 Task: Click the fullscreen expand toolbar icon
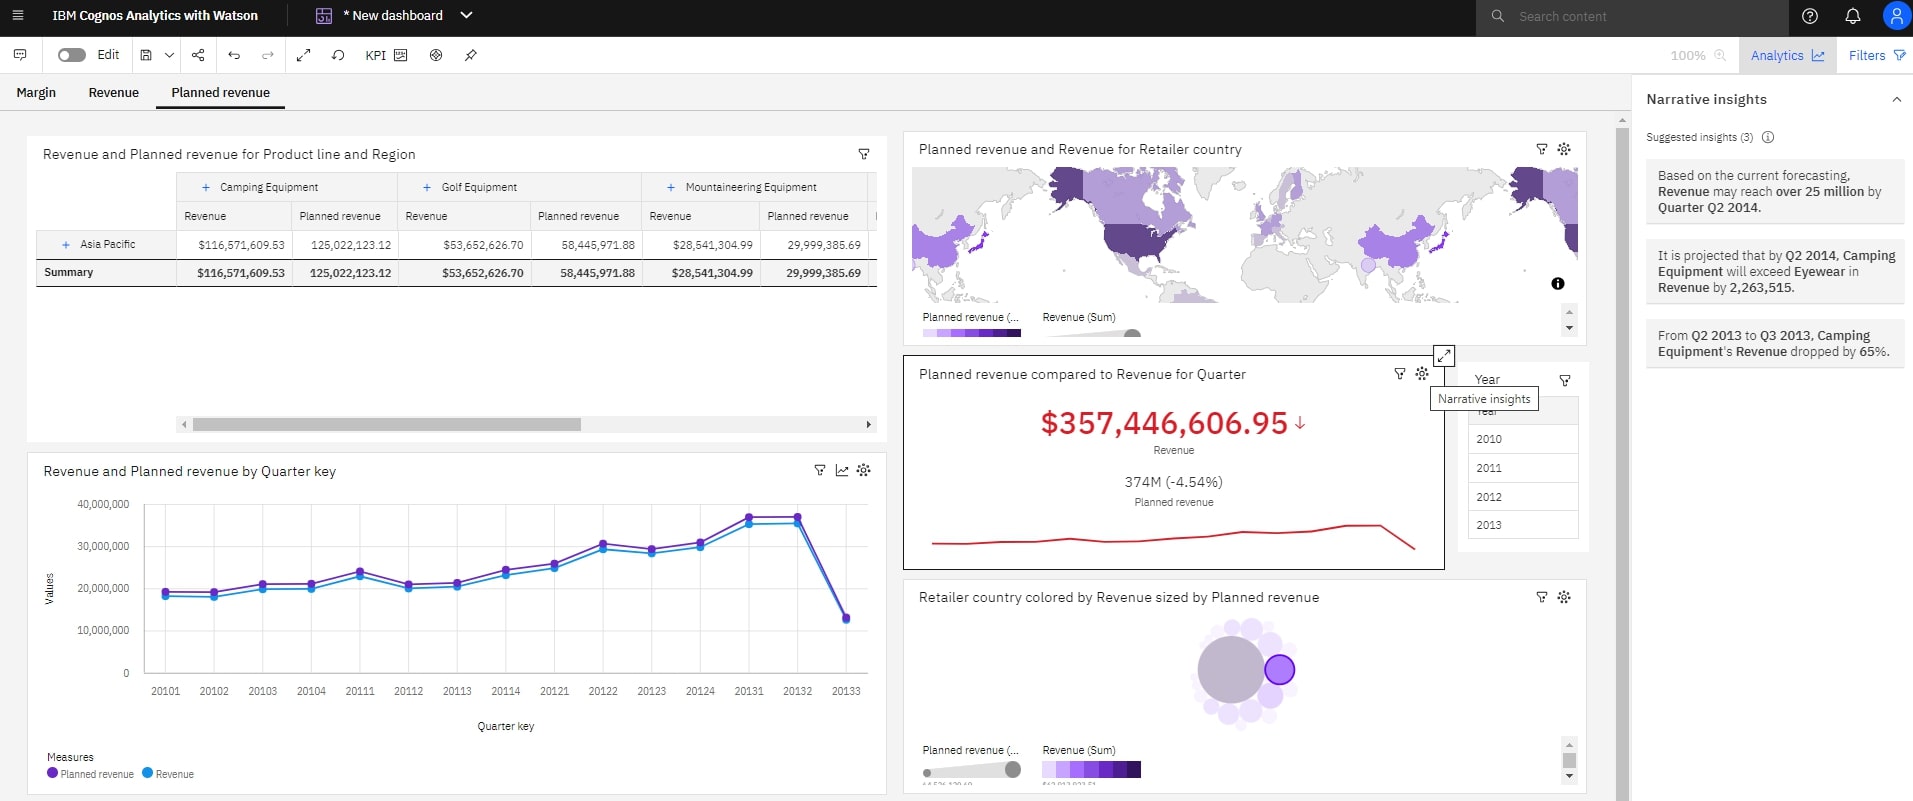tap(304, 55)
